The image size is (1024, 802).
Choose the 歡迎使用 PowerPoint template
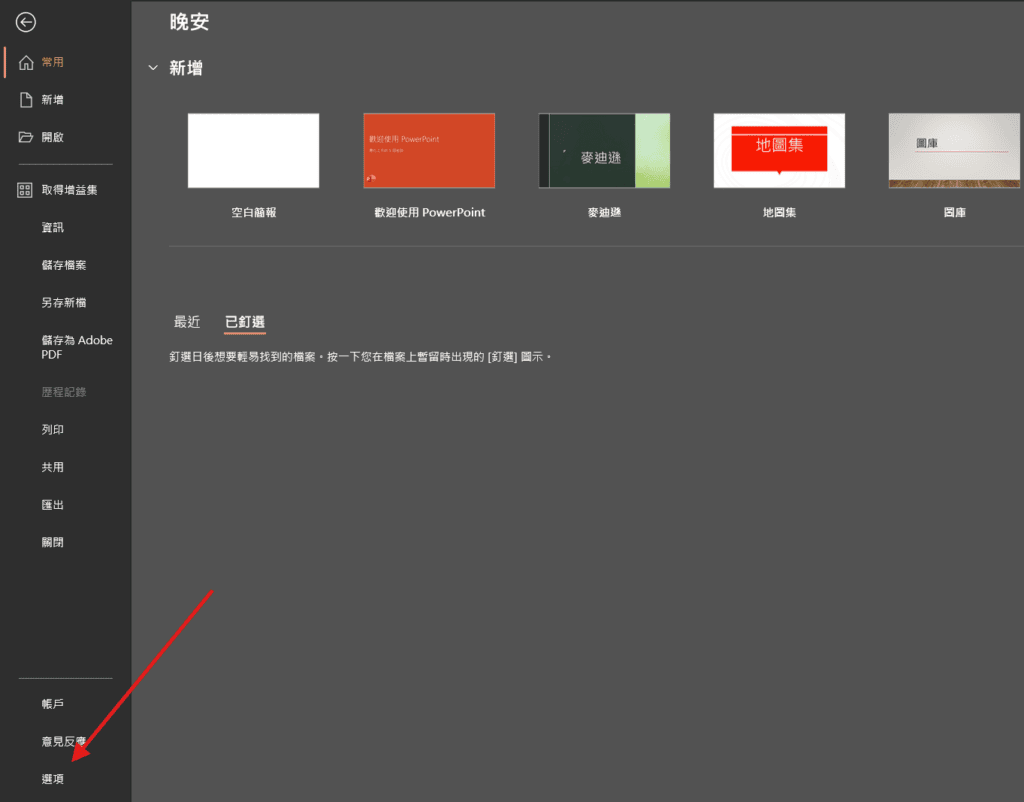click(429, 151)
